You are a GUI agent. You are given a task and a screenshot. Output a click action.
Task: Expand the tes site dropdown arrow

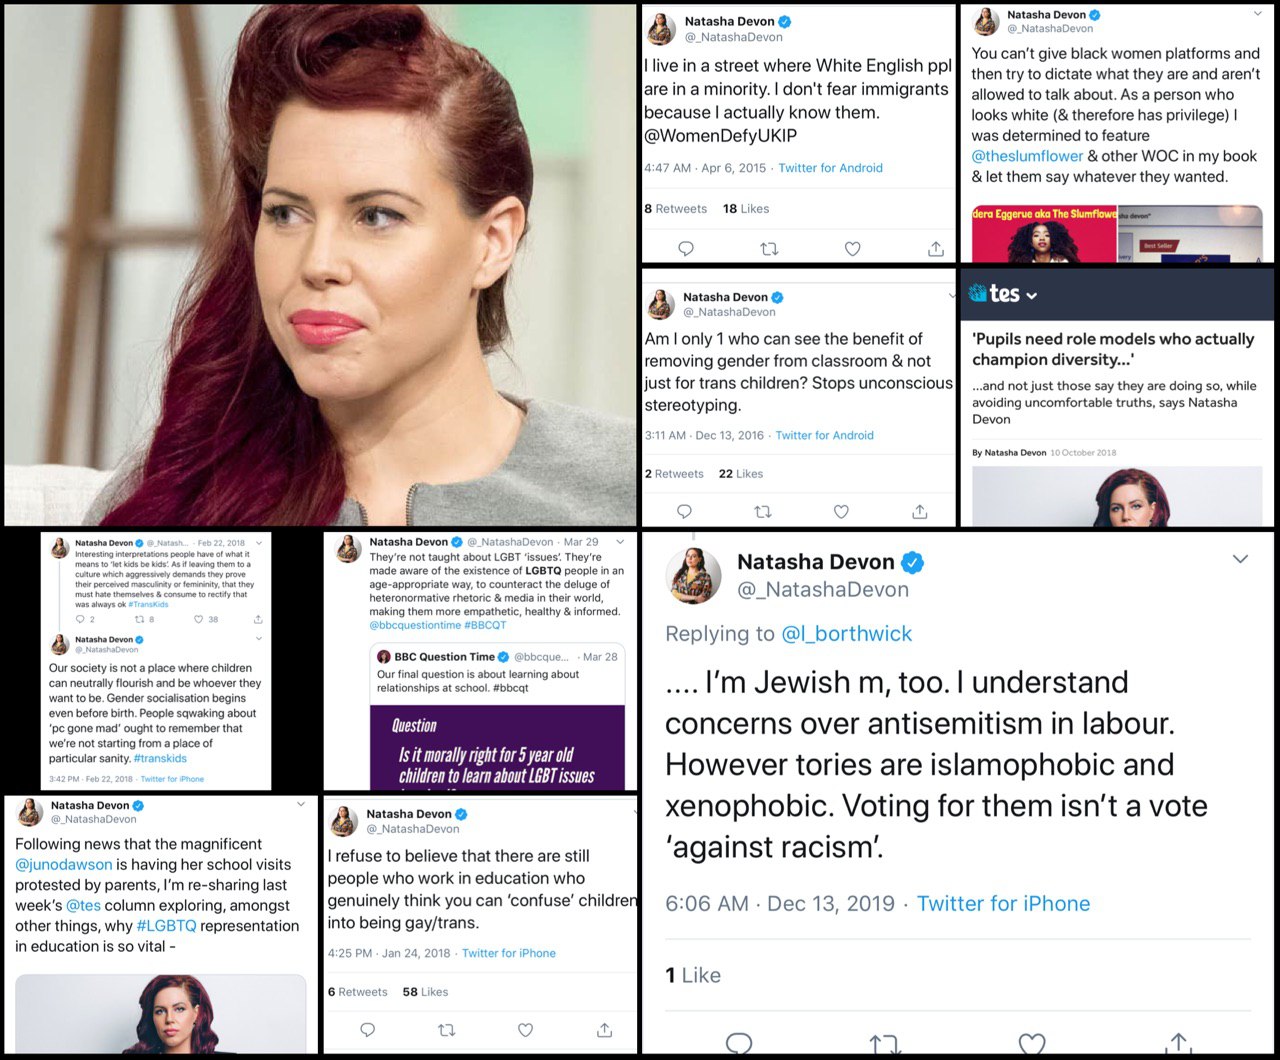pos(1032,296)
